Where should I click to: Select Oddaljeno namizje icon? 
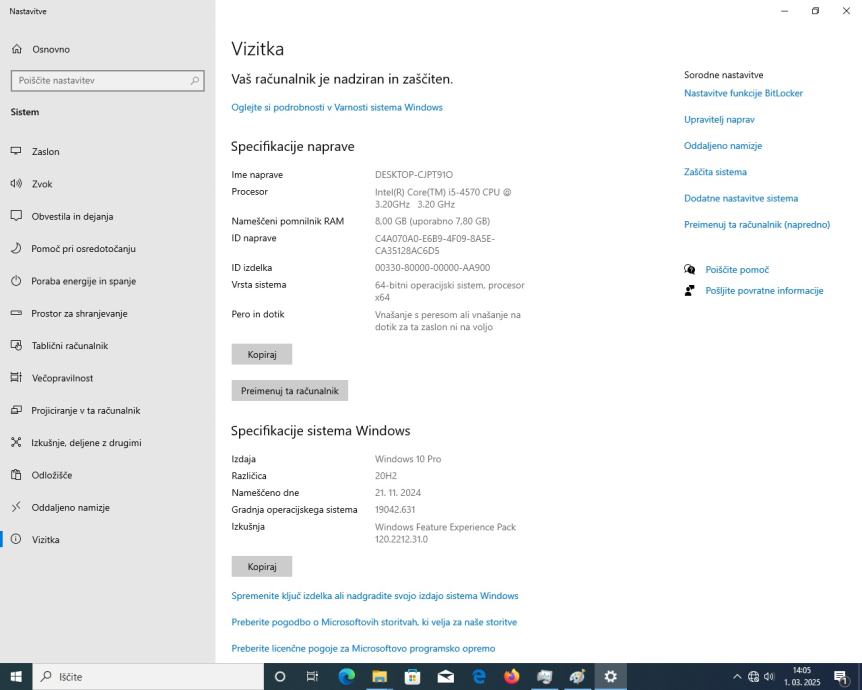click(16, 507)
